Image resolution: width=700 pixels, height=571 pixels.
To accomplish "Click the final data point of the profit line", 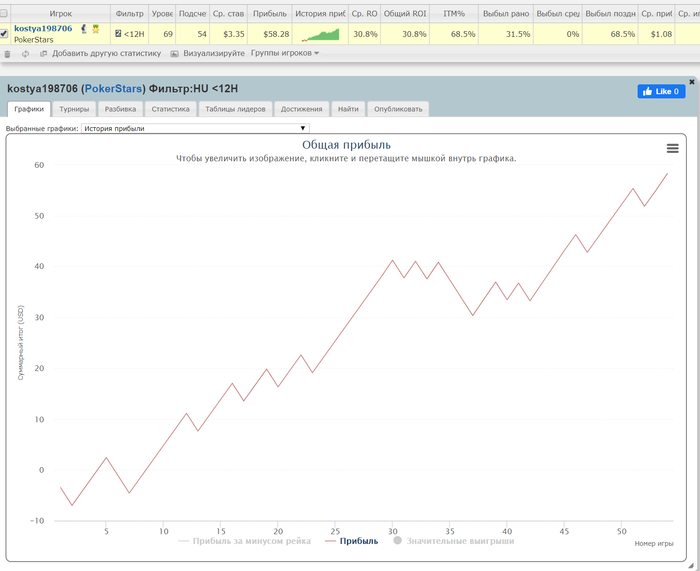I will click(667, 174).
